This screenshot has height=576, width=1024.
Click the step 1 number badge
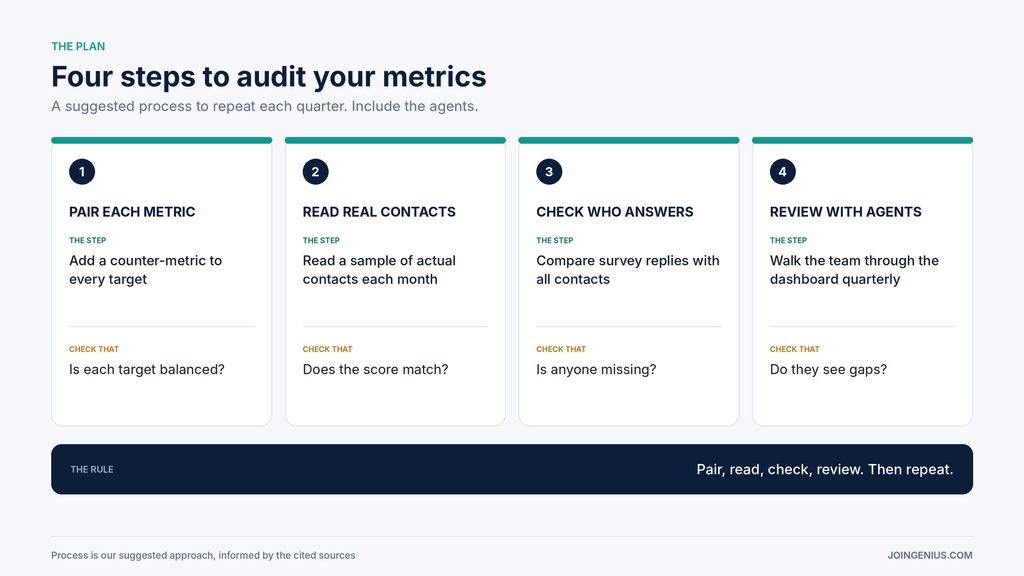coord(82,172)
